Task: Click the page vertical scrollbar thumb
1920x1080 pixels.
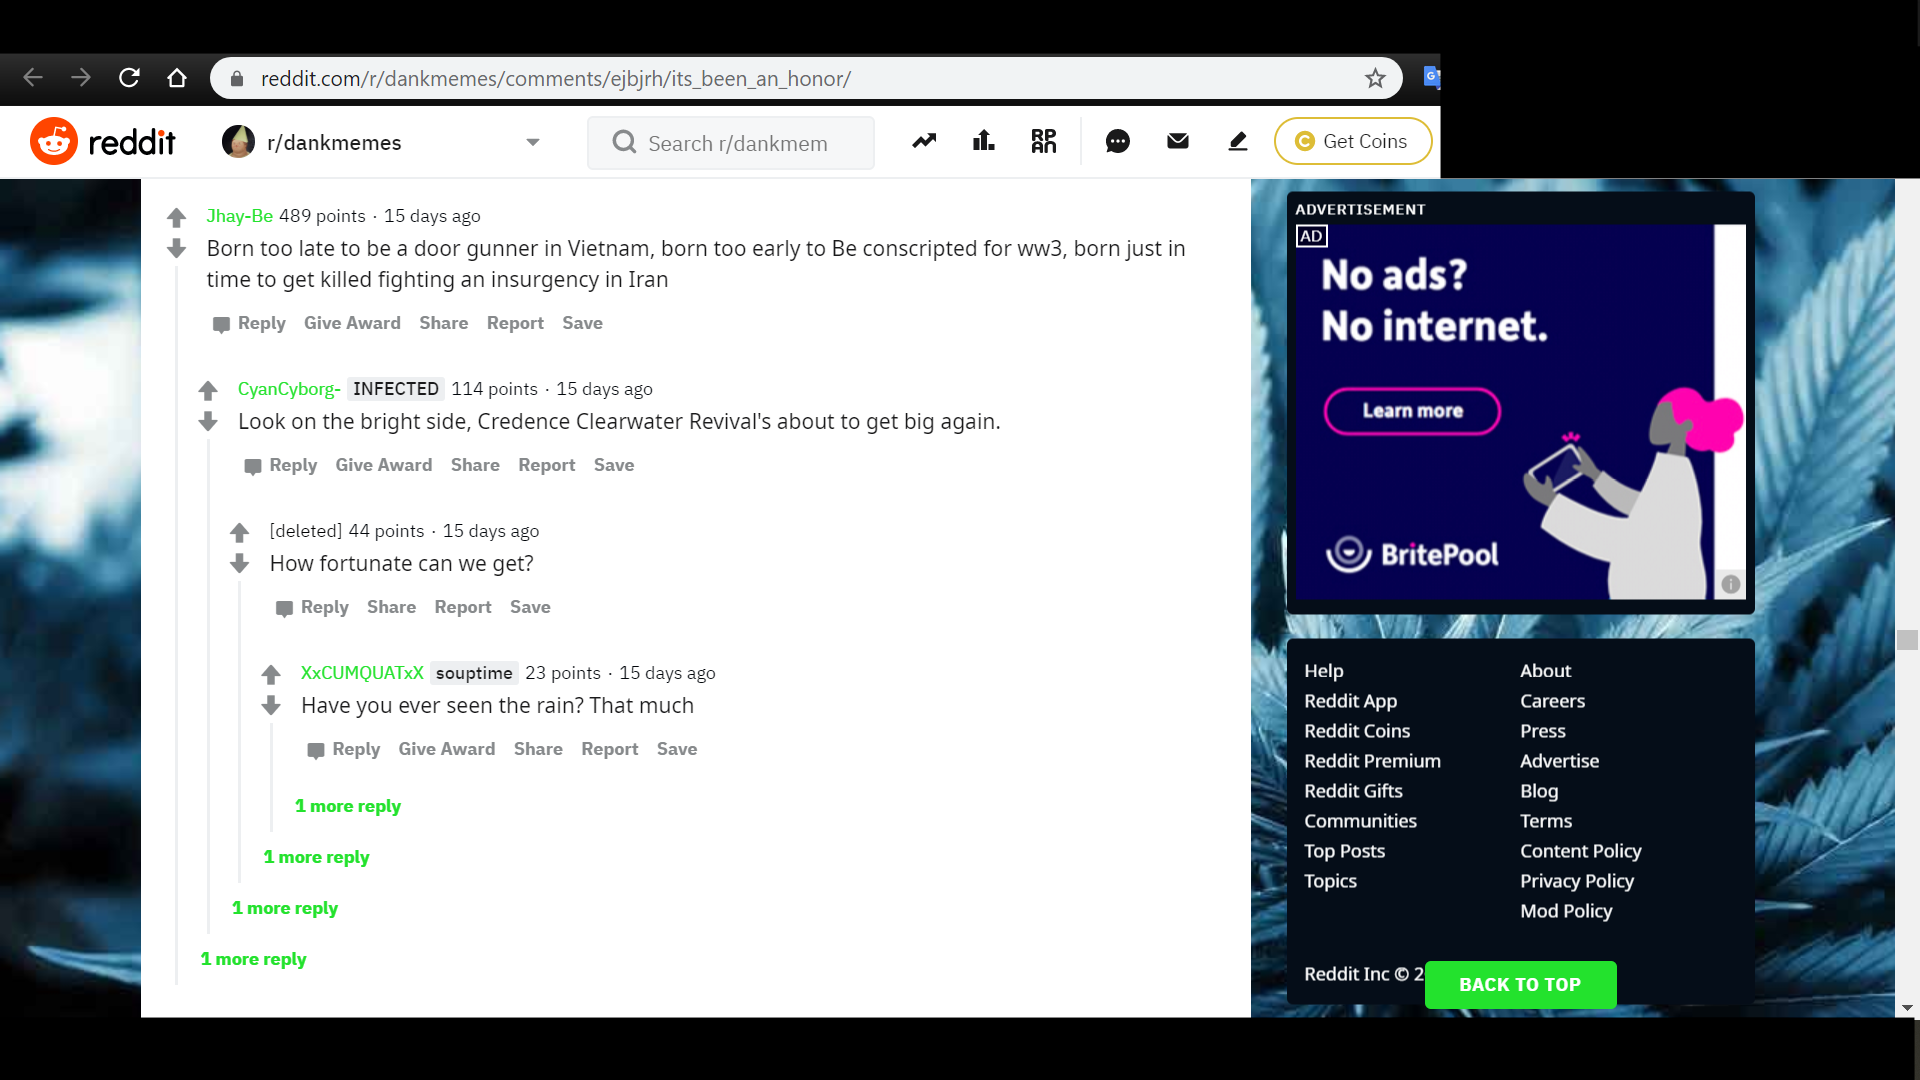Action: click(x=1907, y=640)
